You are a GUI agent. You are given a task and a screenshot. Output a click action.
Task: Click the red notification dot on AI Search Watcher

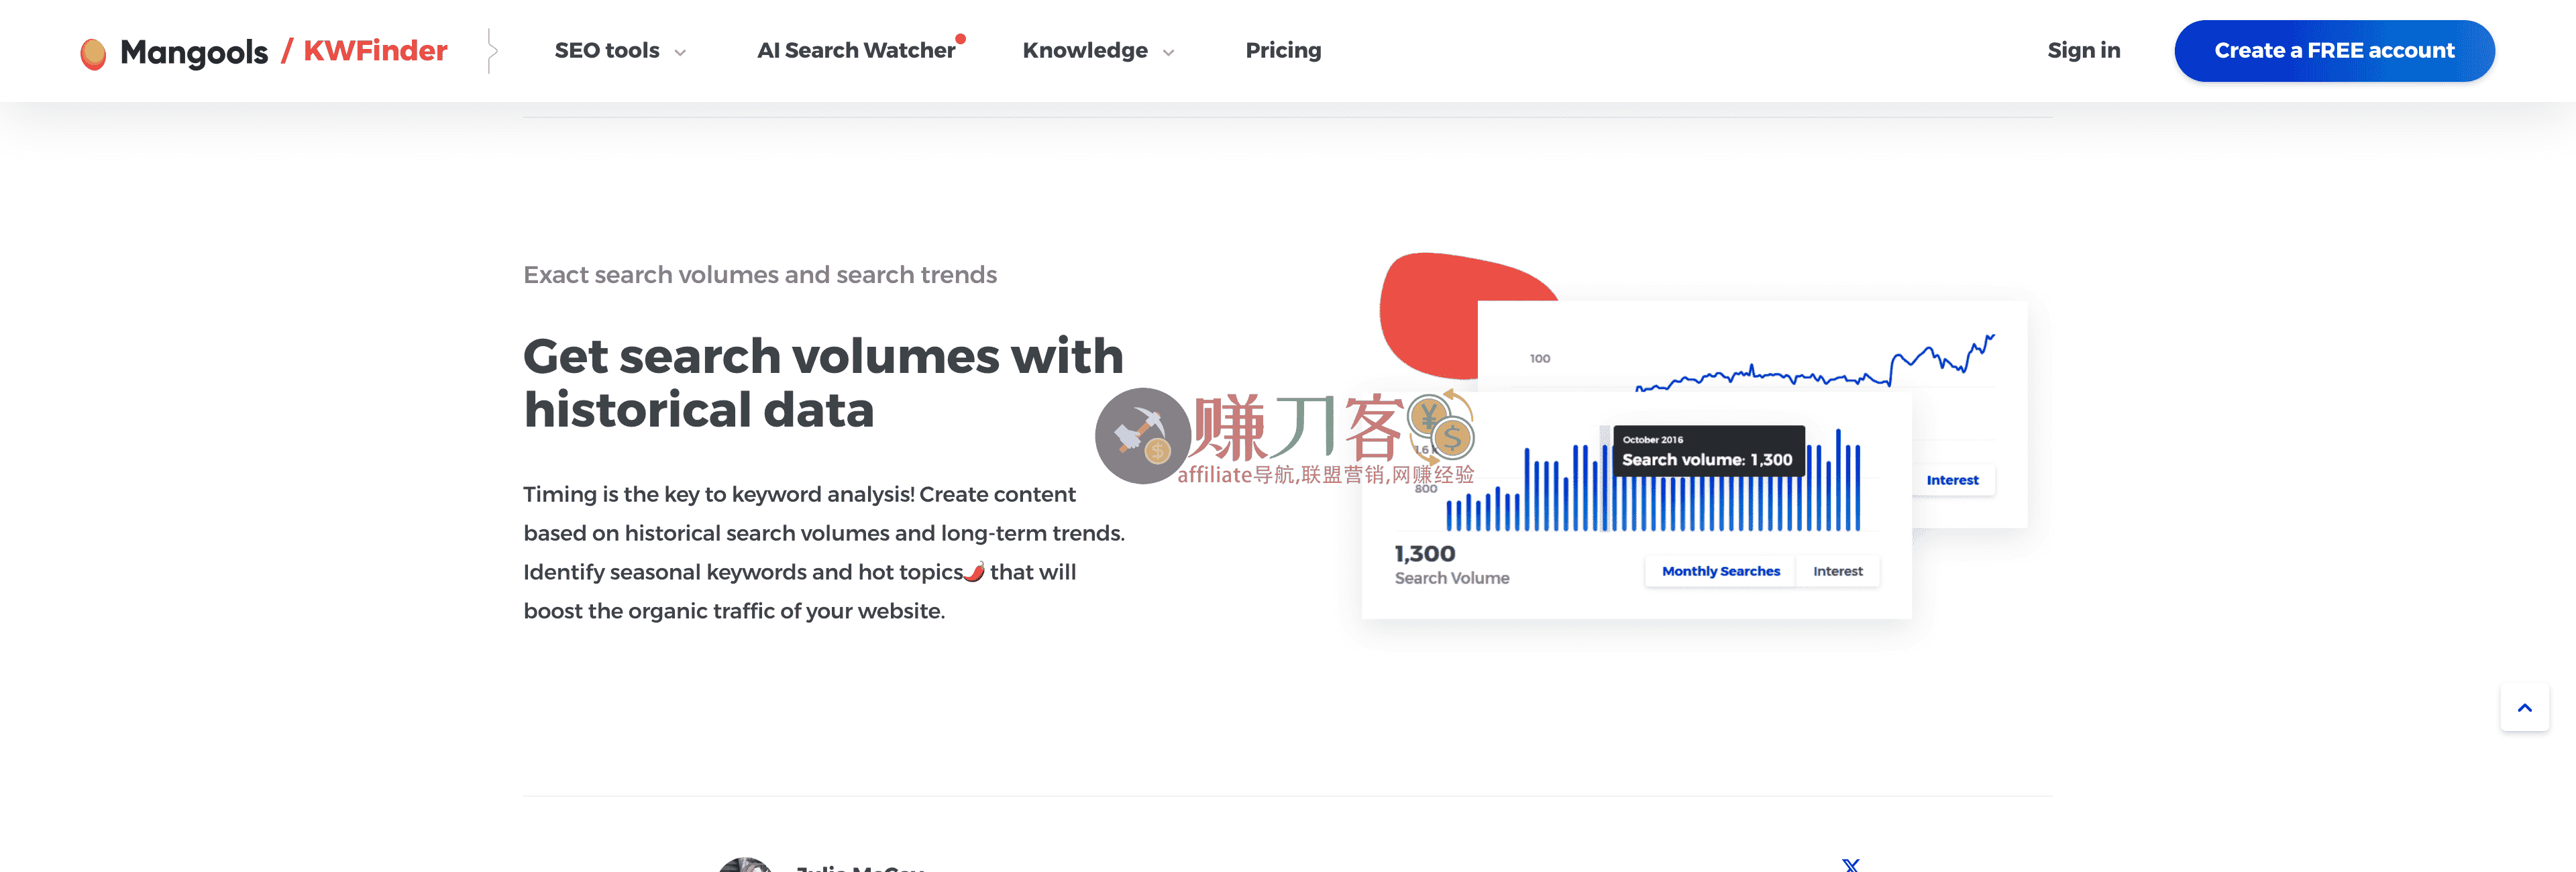961,38
